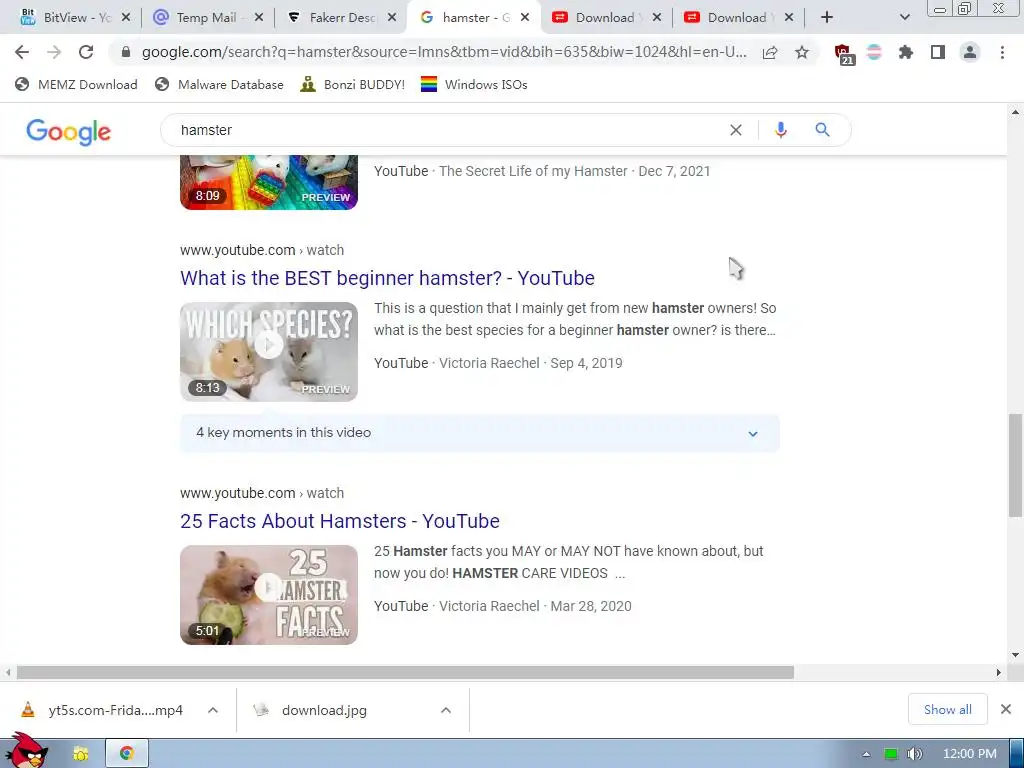Close the downloads bar

click(x=1006, y=709)
